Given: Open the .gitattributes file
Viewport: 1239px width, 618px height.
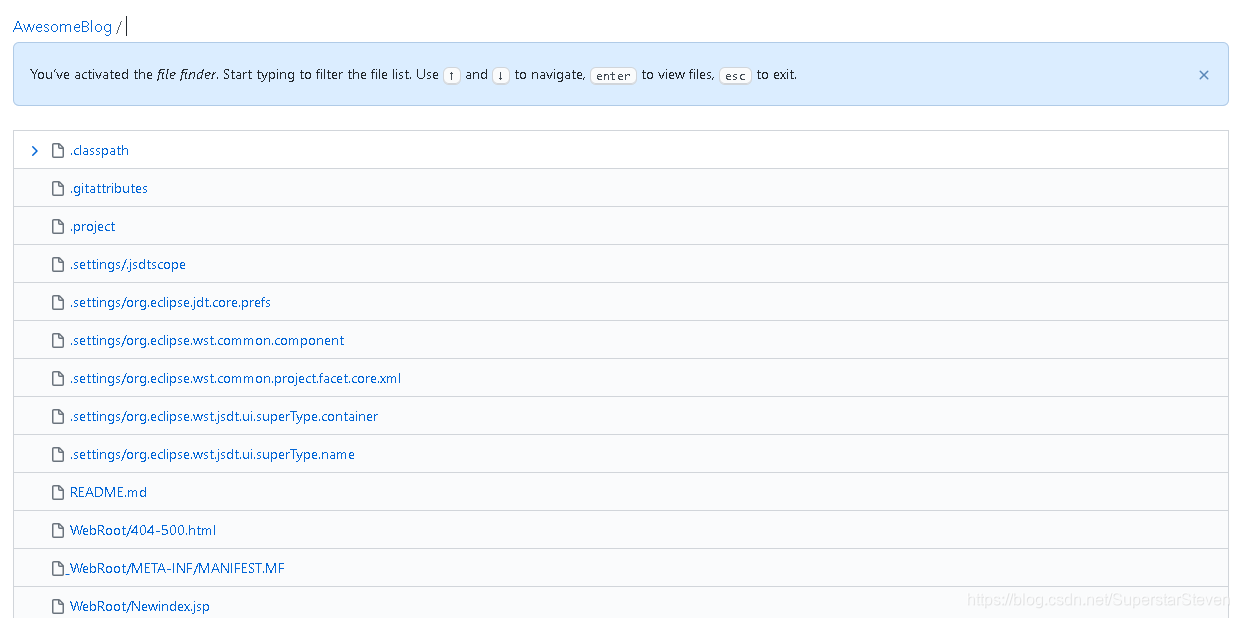Looking at the screenshot, I should [109, 189].
